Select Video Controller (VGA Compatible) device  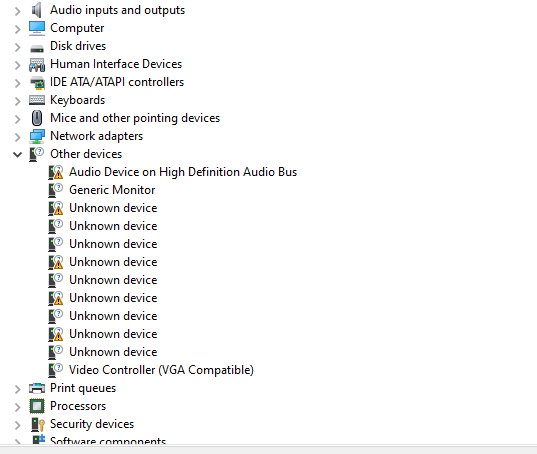pos(161,370)
